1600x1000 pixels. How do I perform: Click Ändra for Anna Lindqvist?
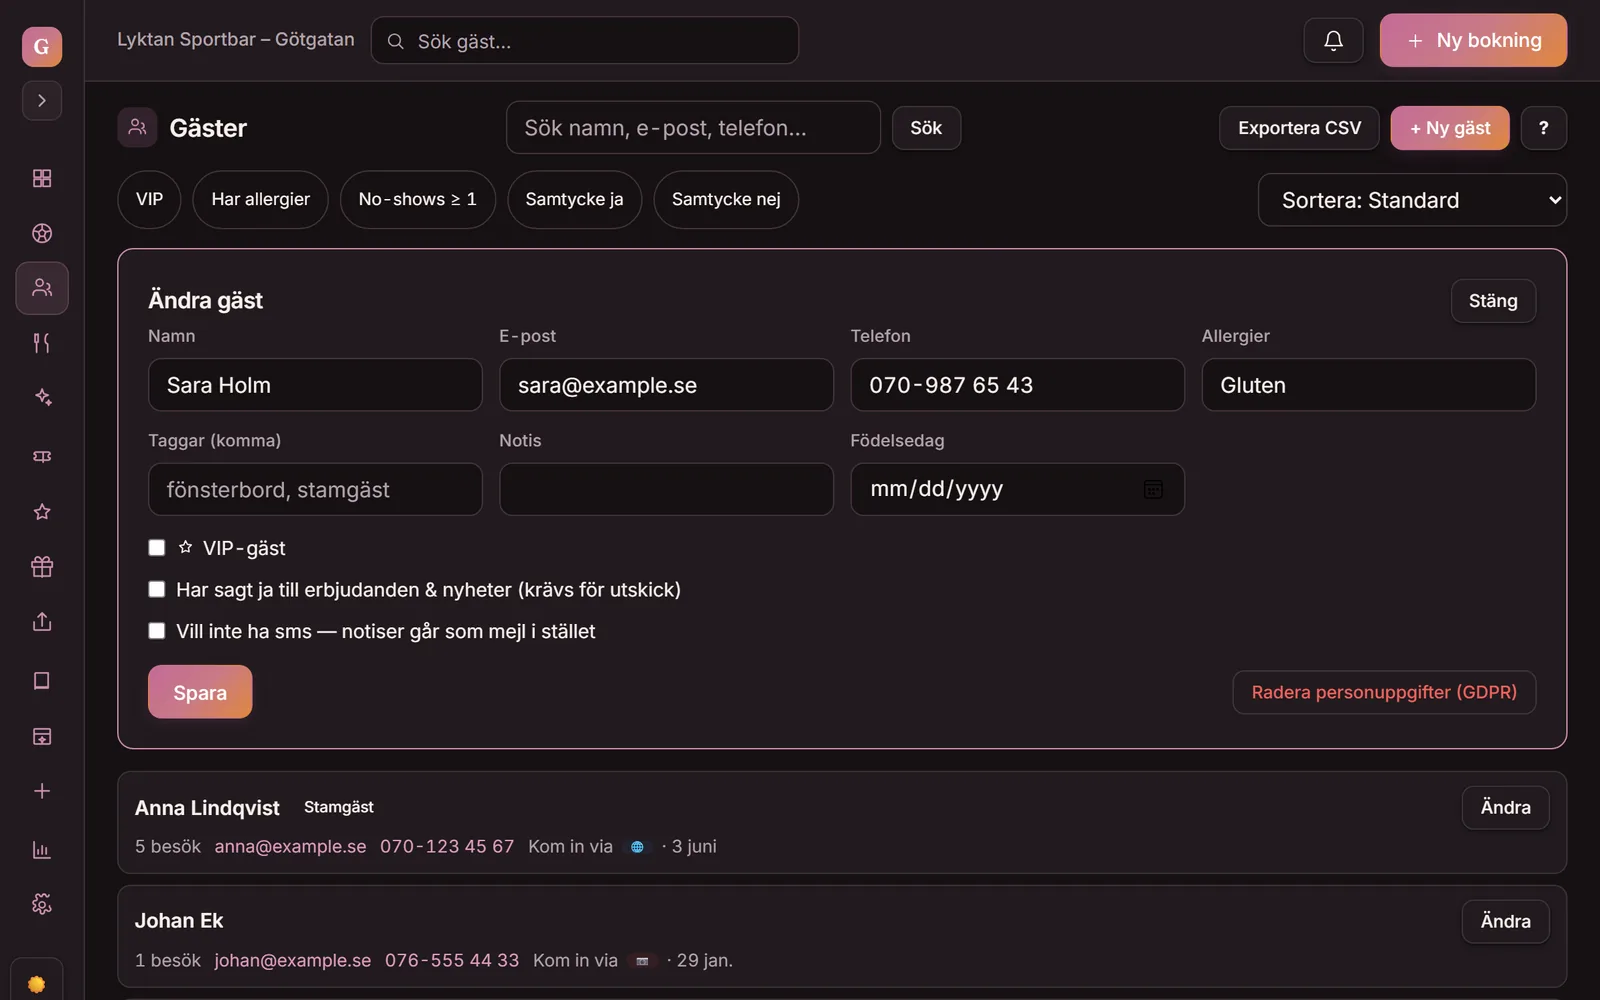(x=1505, y=807)
